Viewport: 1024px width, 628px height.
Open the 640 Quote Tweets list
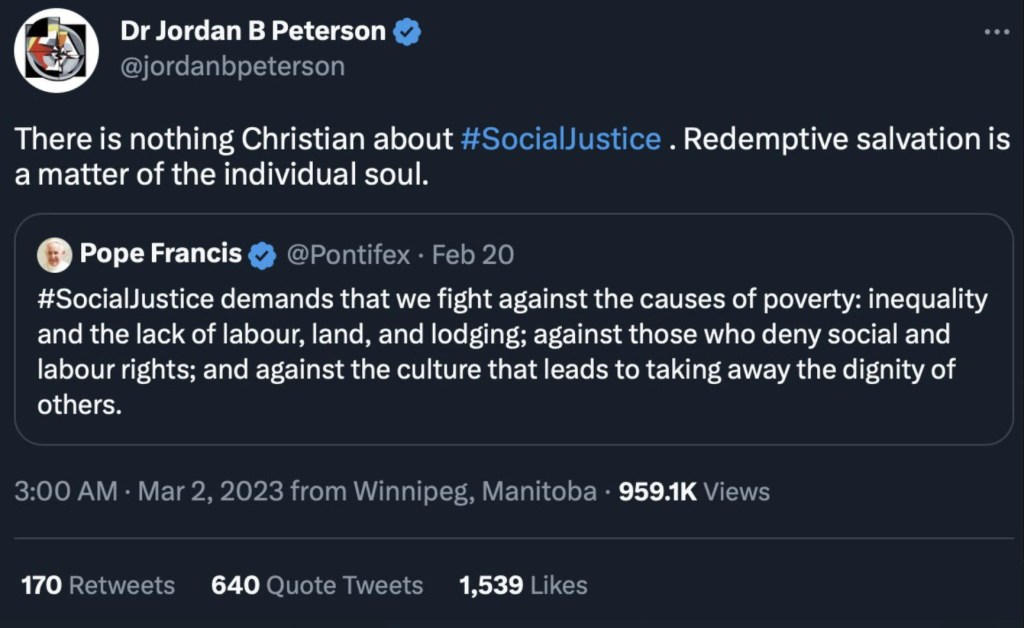[x=316, y=585]
